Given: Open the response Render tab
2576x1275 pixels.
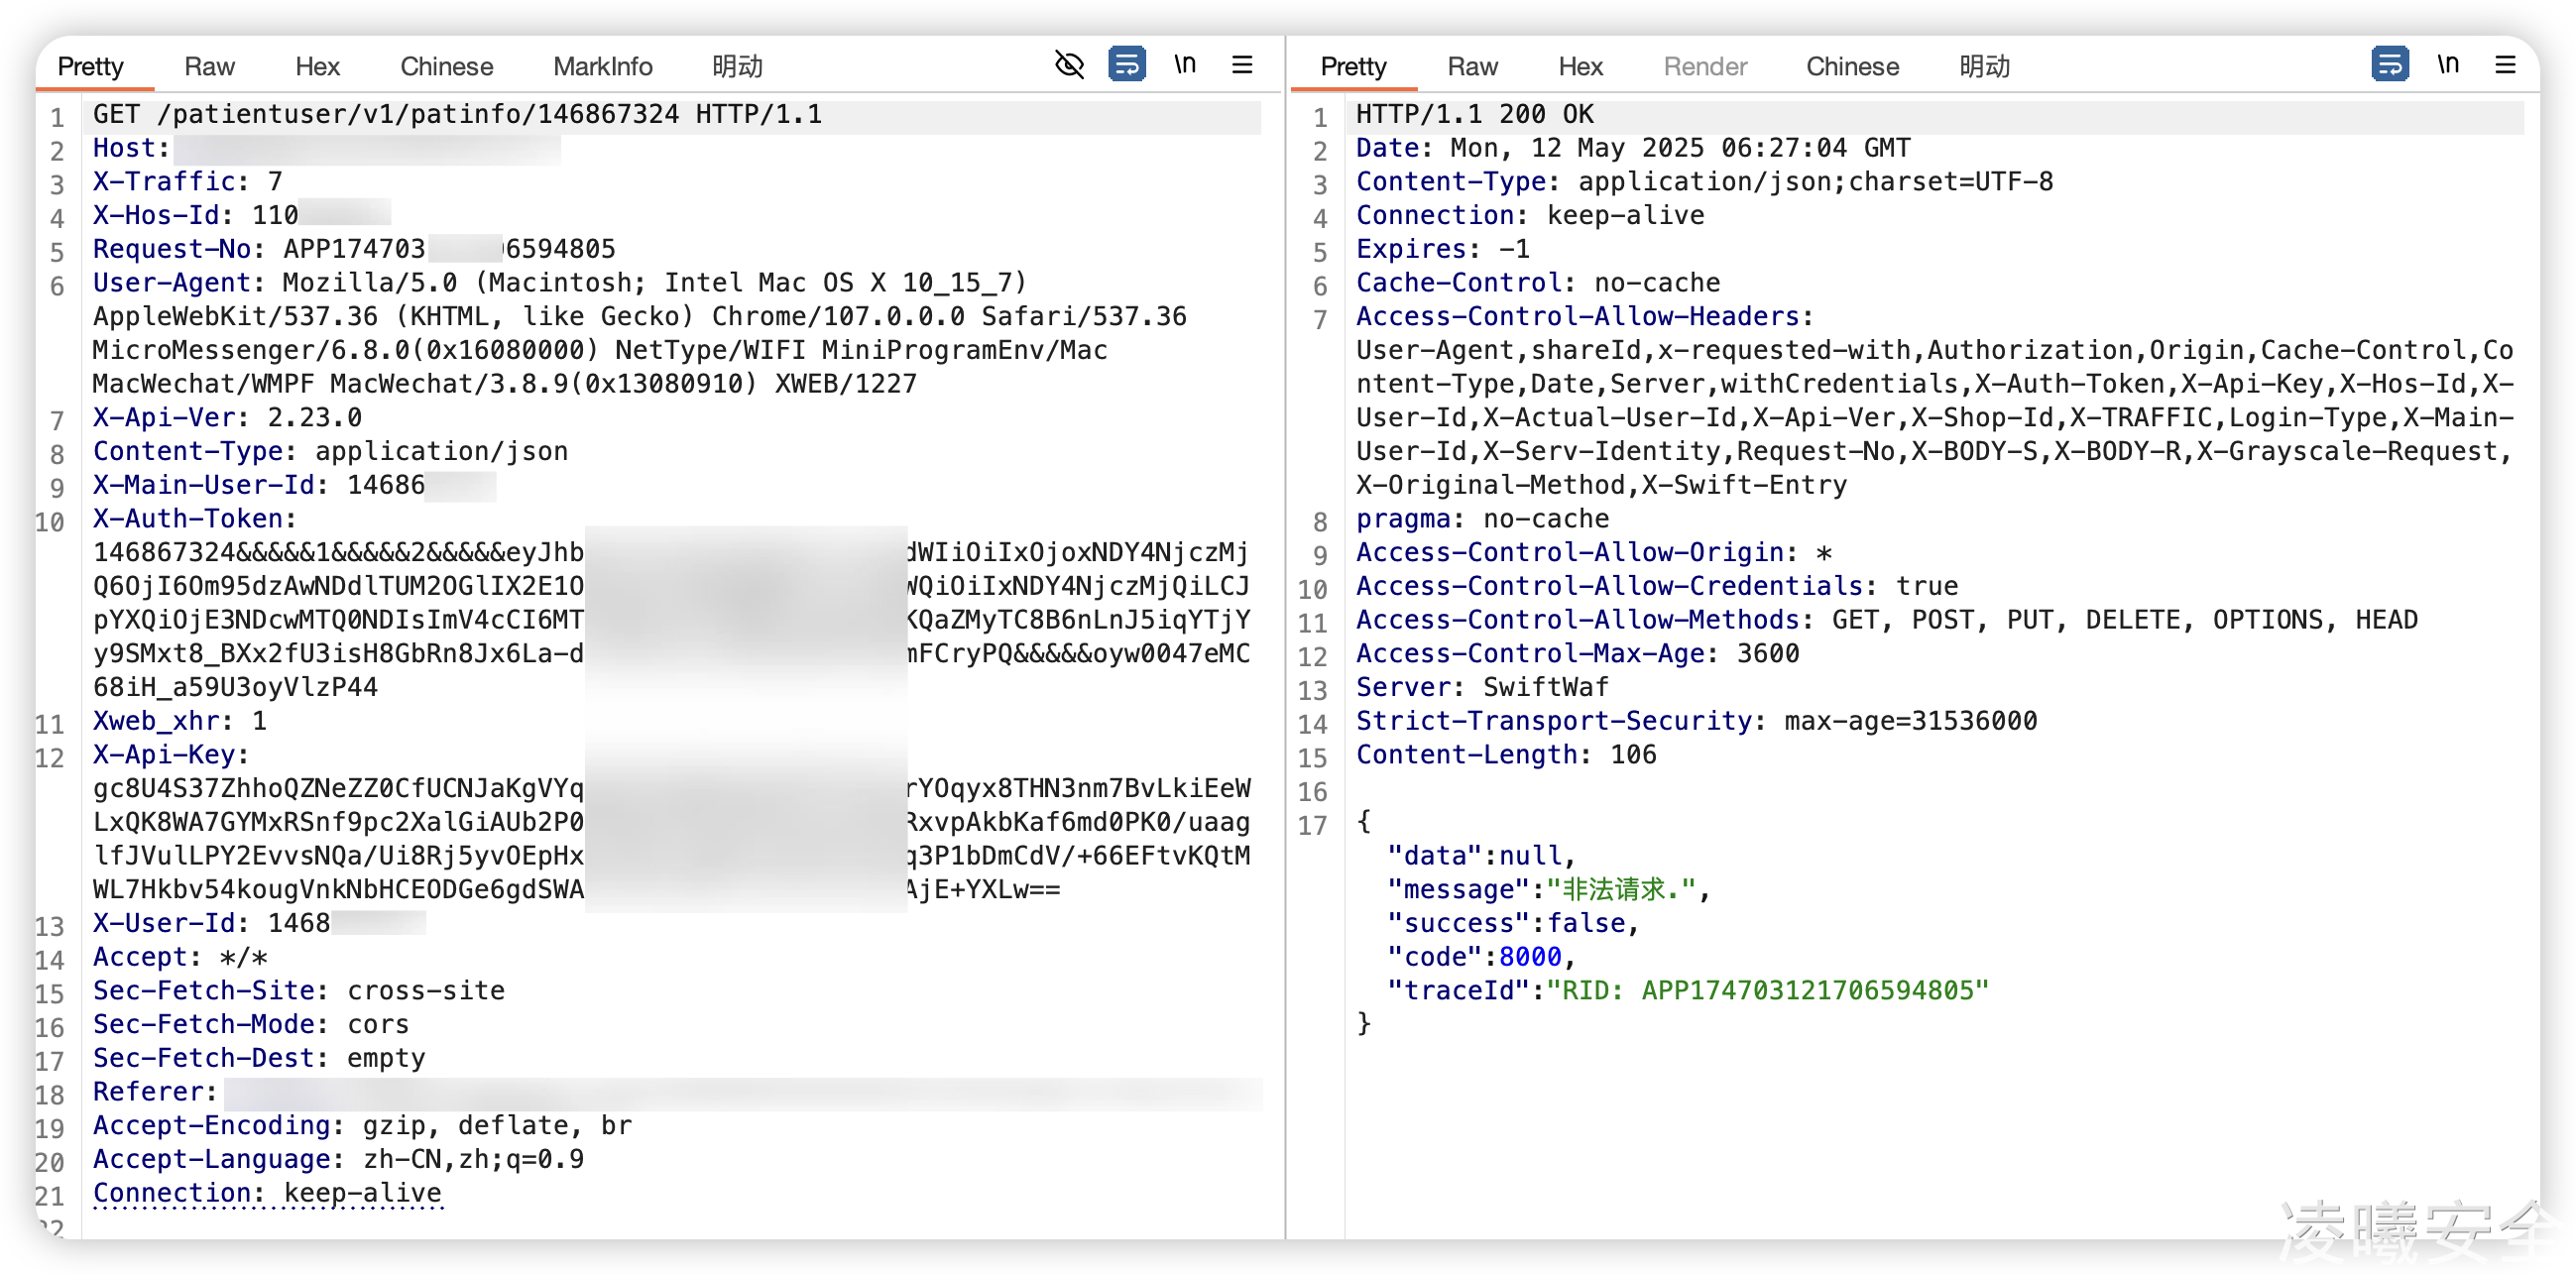Looking at the screenshot, I should (x=1705, y=67).
